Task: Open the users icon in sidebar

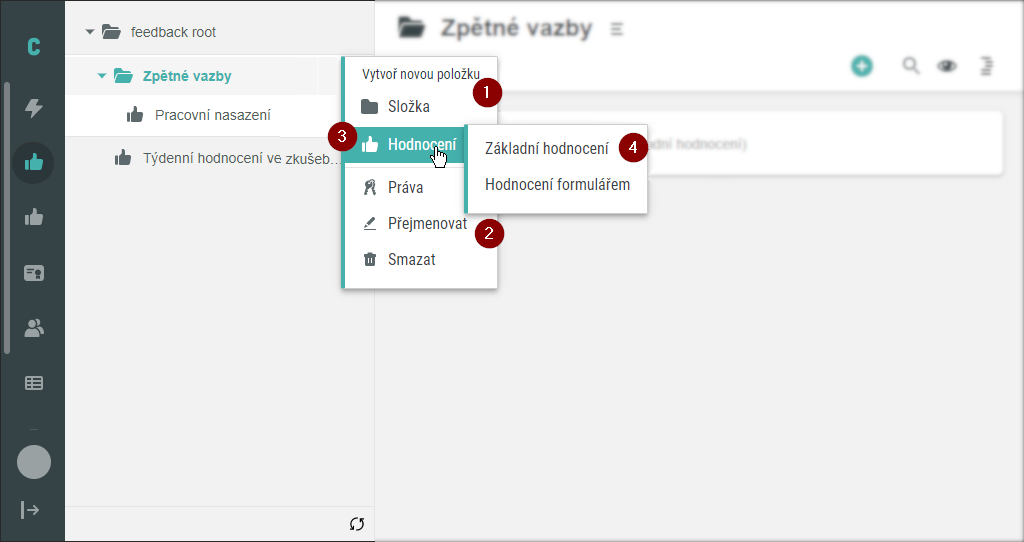Action: tap(34, 327)
